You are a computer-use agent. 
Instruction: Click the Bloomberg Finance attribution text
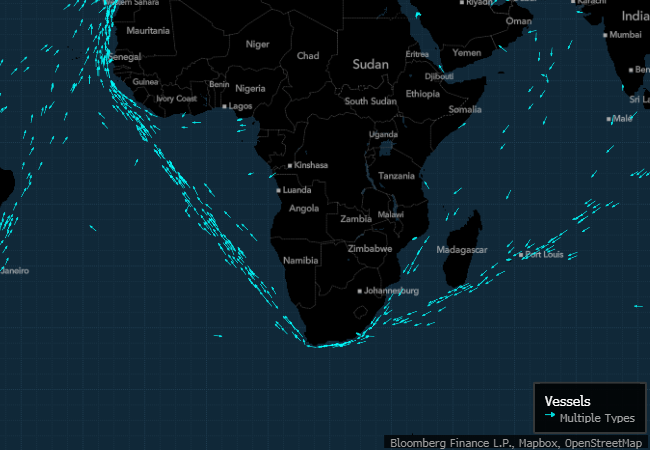pos(516,443)
